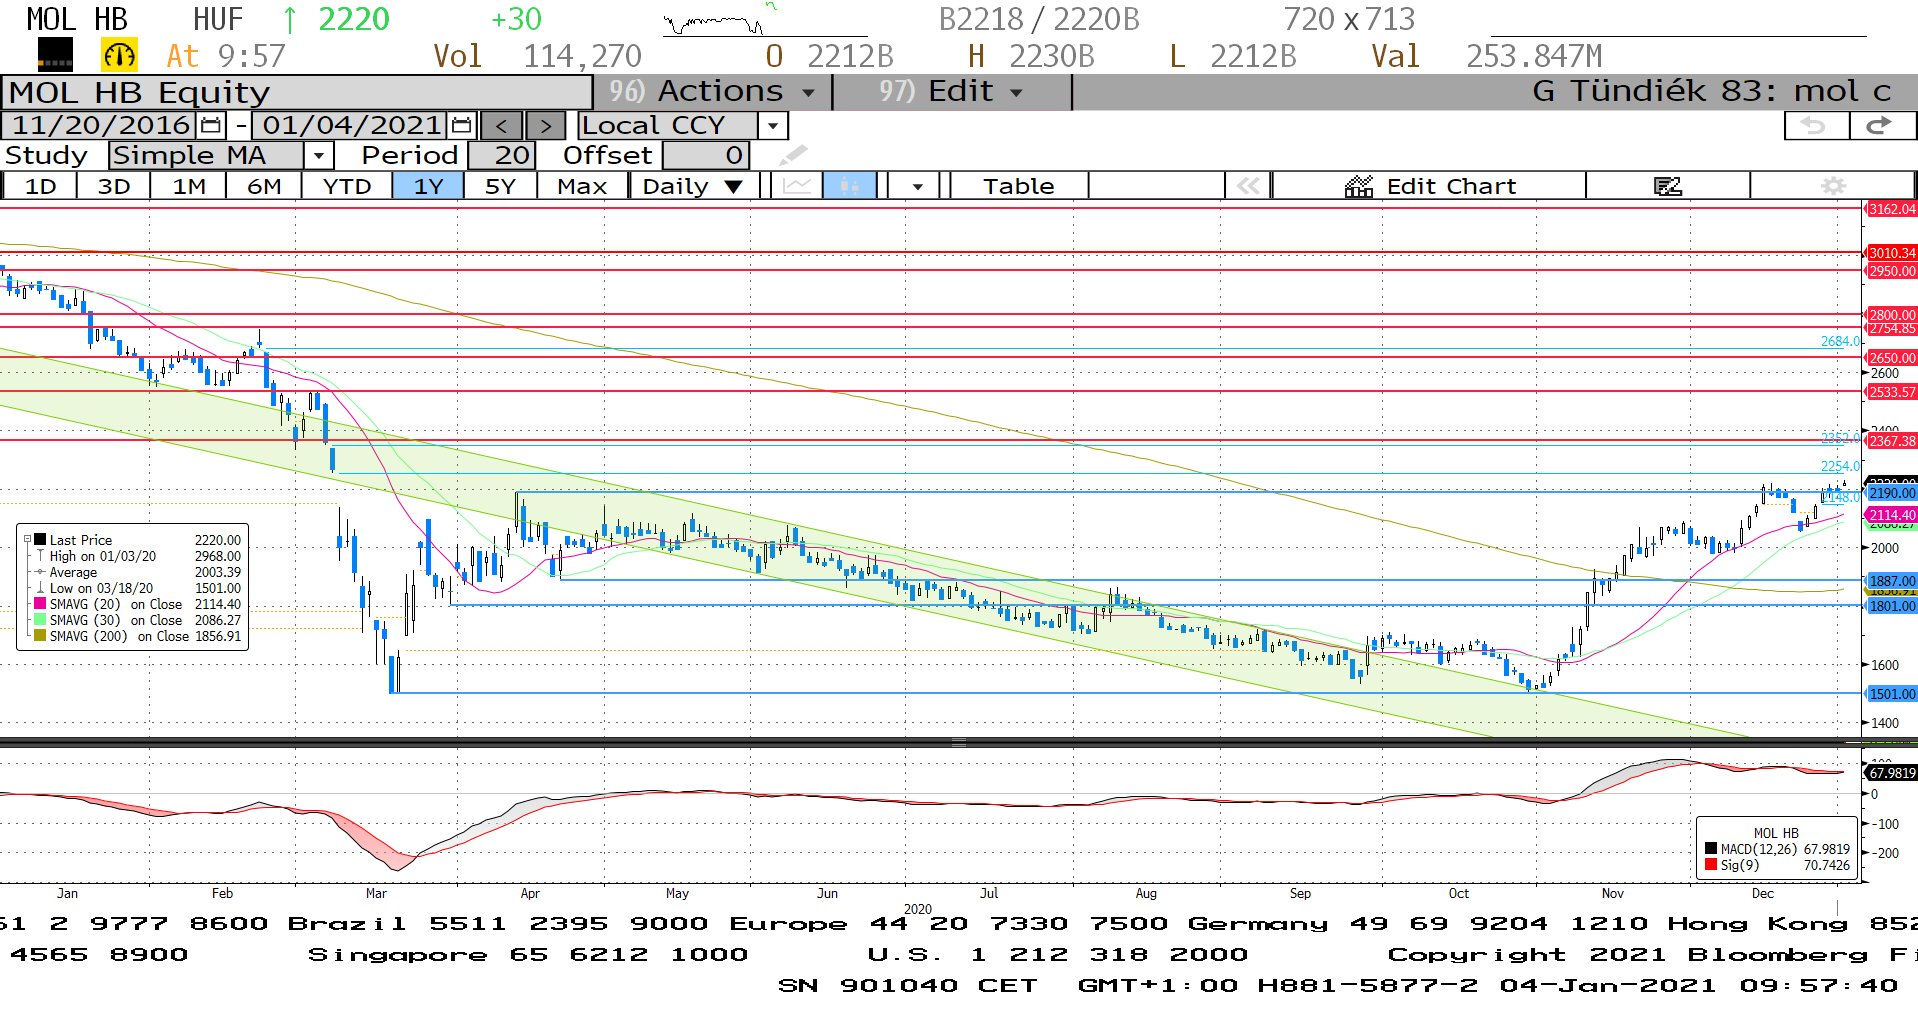The height and width of the screenshot is (1025, 1918).
Task: Open the Daily periodicity dropdown
Action: pyautogui.click(x=692, y=186)
